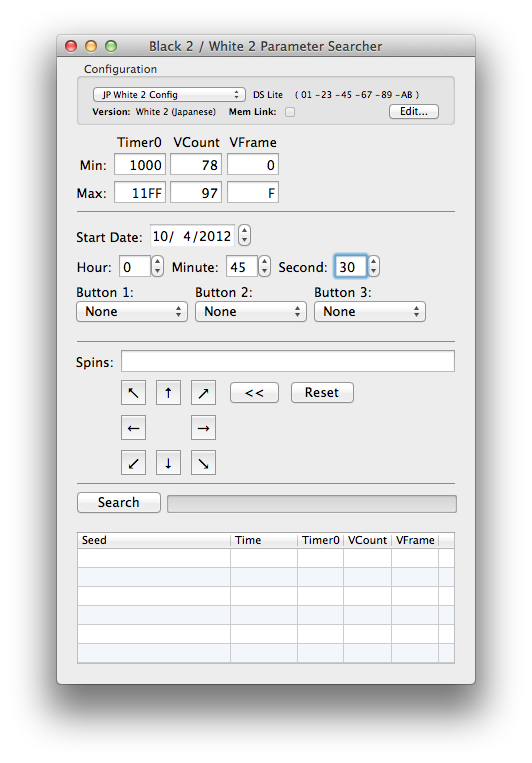Add the up-right diagonal spin arrow
The height and width of the screenshot is (763, 532).
(203, 393)
